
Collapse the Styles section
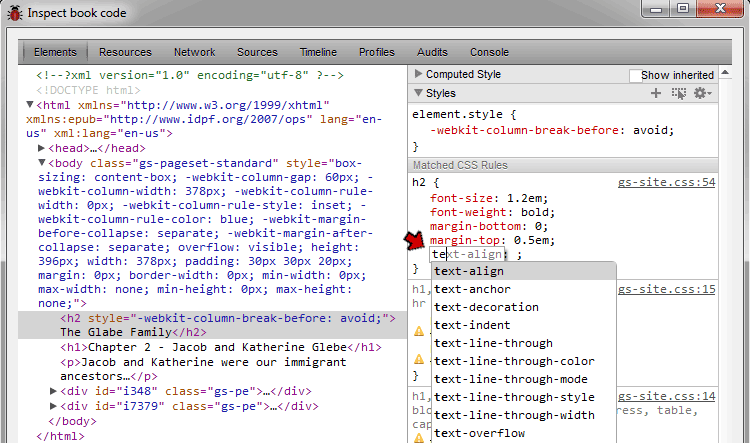pos(419,93)
